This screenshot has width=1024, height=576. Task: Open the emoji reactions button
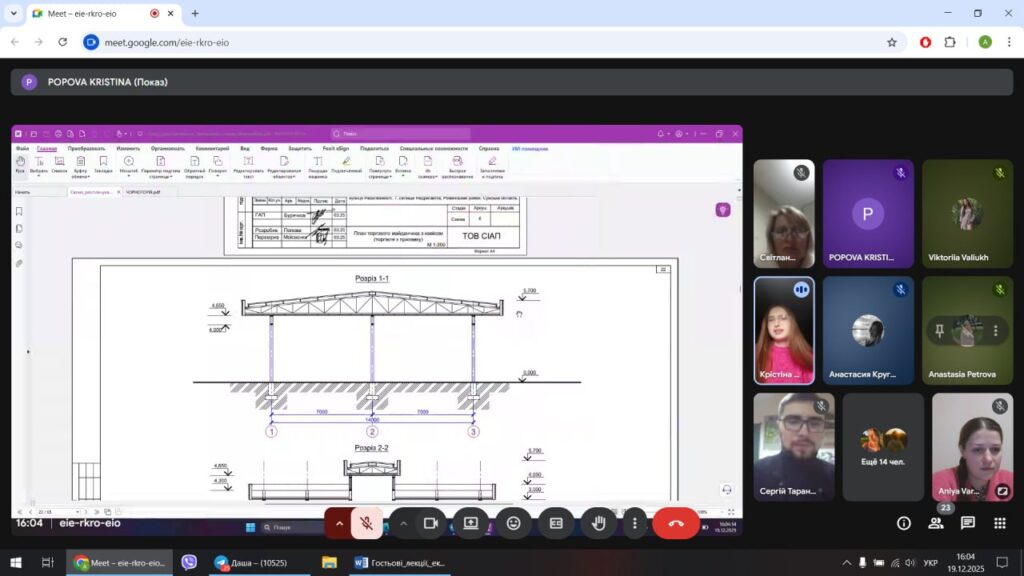[x=514, y=523]
